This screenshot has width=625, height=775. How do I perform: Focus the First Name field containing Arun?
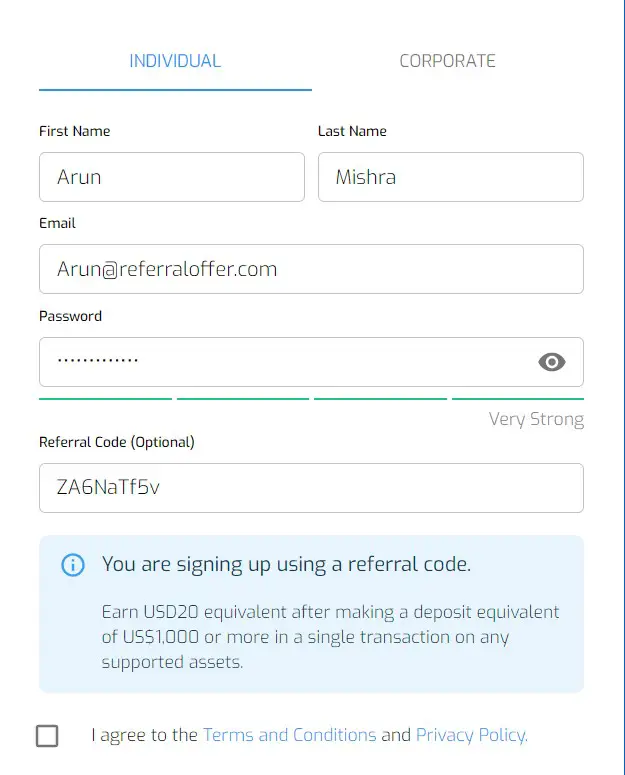tap(172, 177)
